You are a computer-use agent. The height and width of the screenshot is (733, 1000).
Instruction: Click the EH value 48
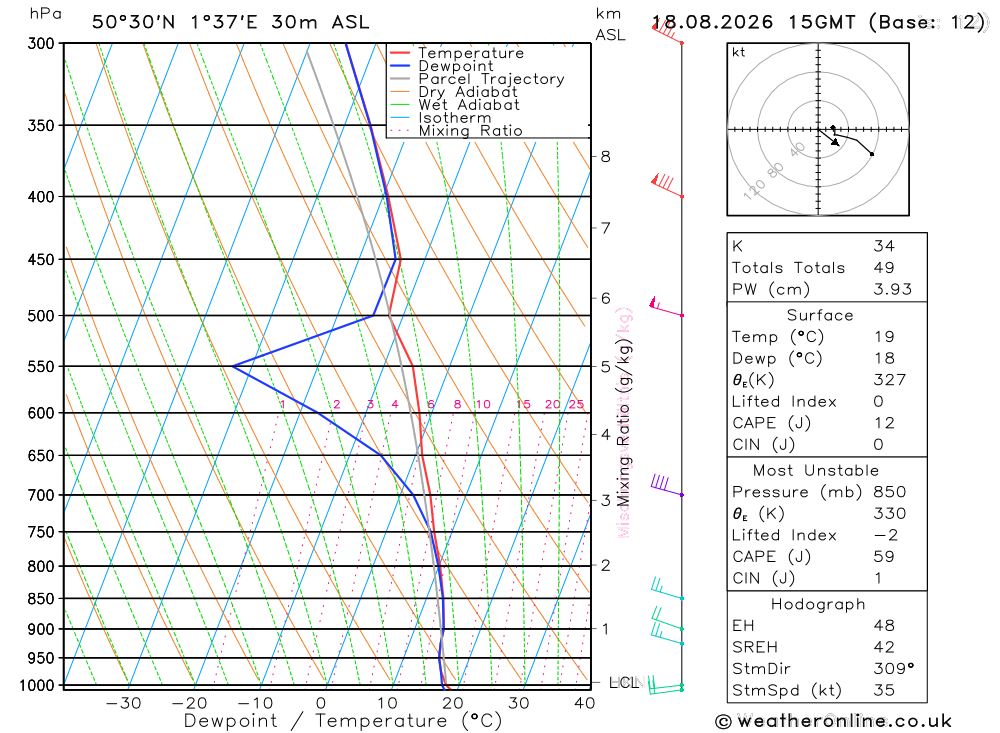[884, 625]
